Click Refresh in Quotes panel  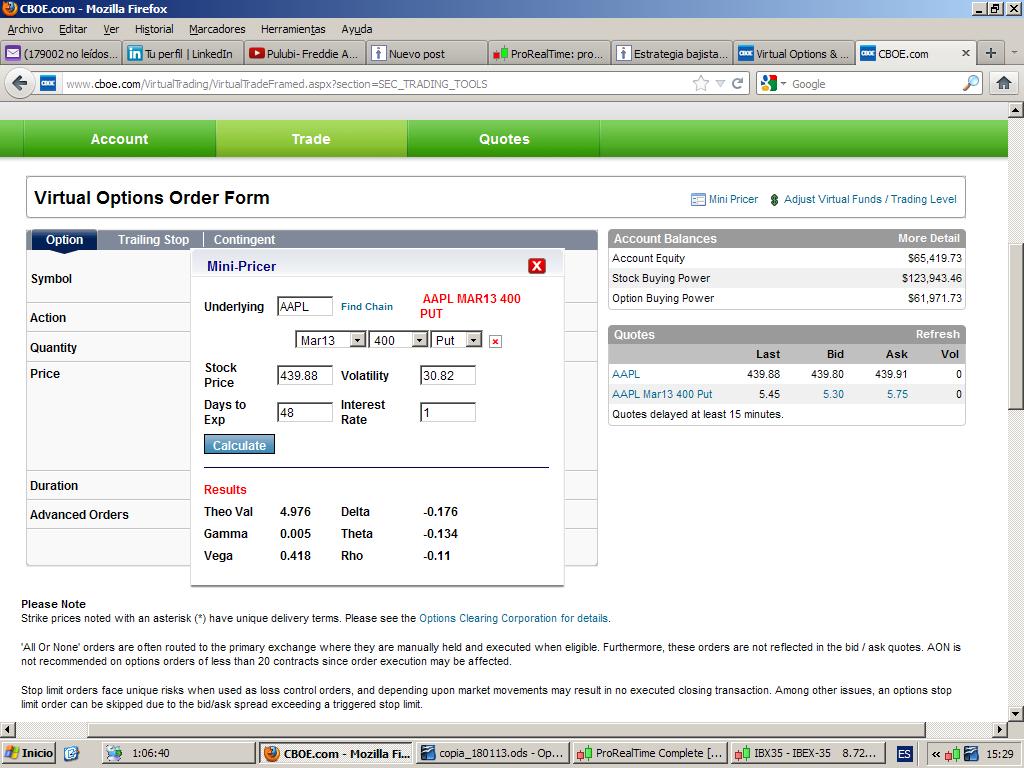[x=937, y=334]
